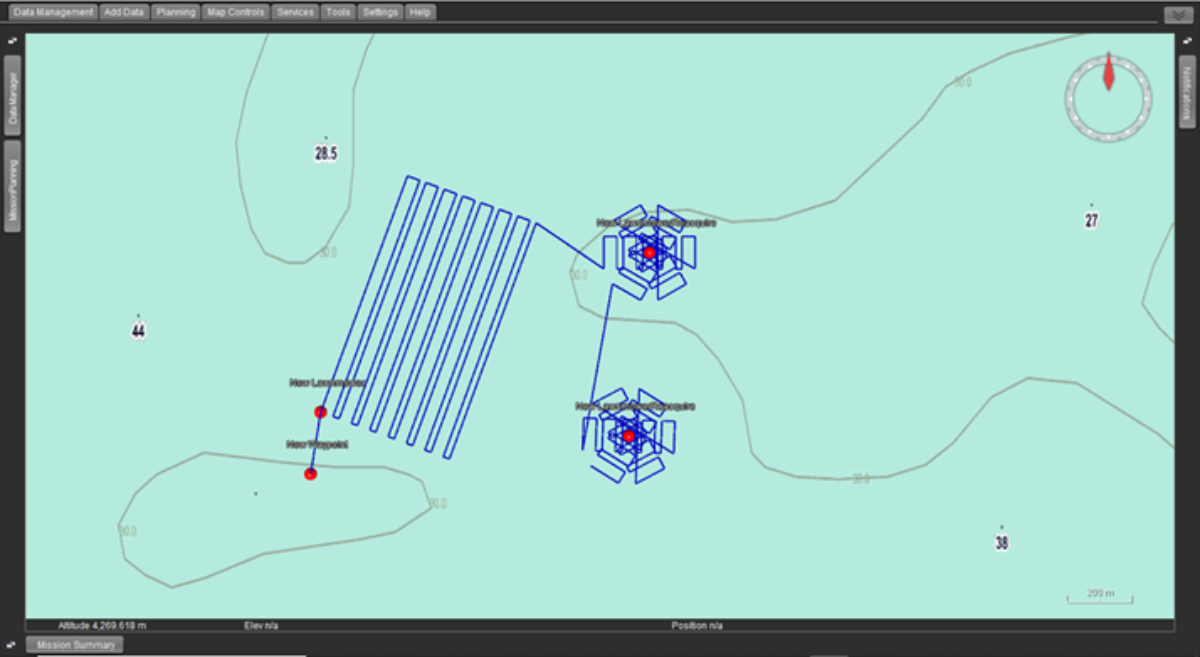
Task: Select the lower red spiral search pattern center
Action: click(628, 436)
